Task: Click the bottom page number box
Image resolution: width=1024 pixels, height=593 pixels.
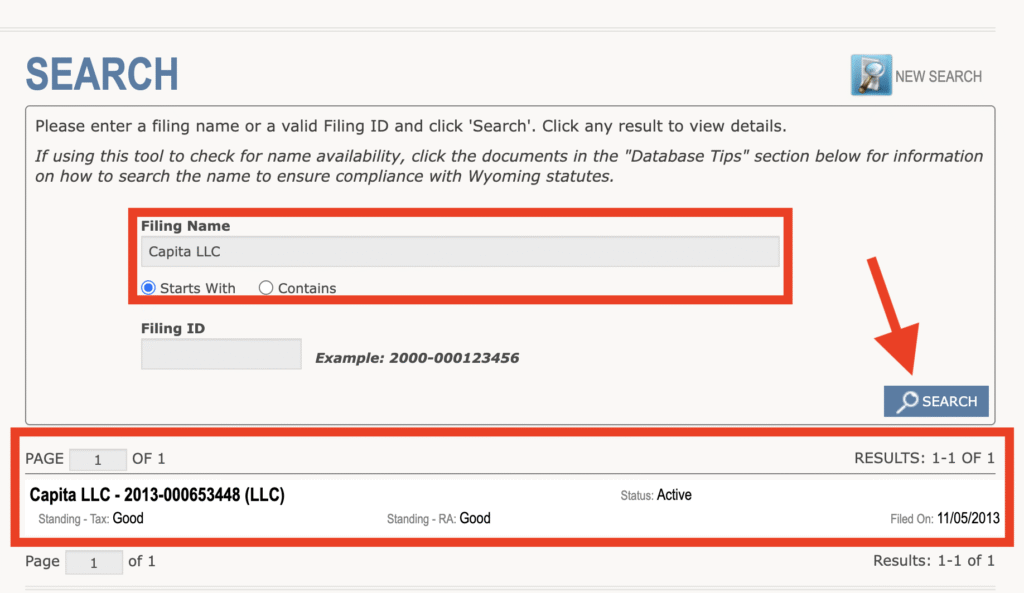Action: 94,562
